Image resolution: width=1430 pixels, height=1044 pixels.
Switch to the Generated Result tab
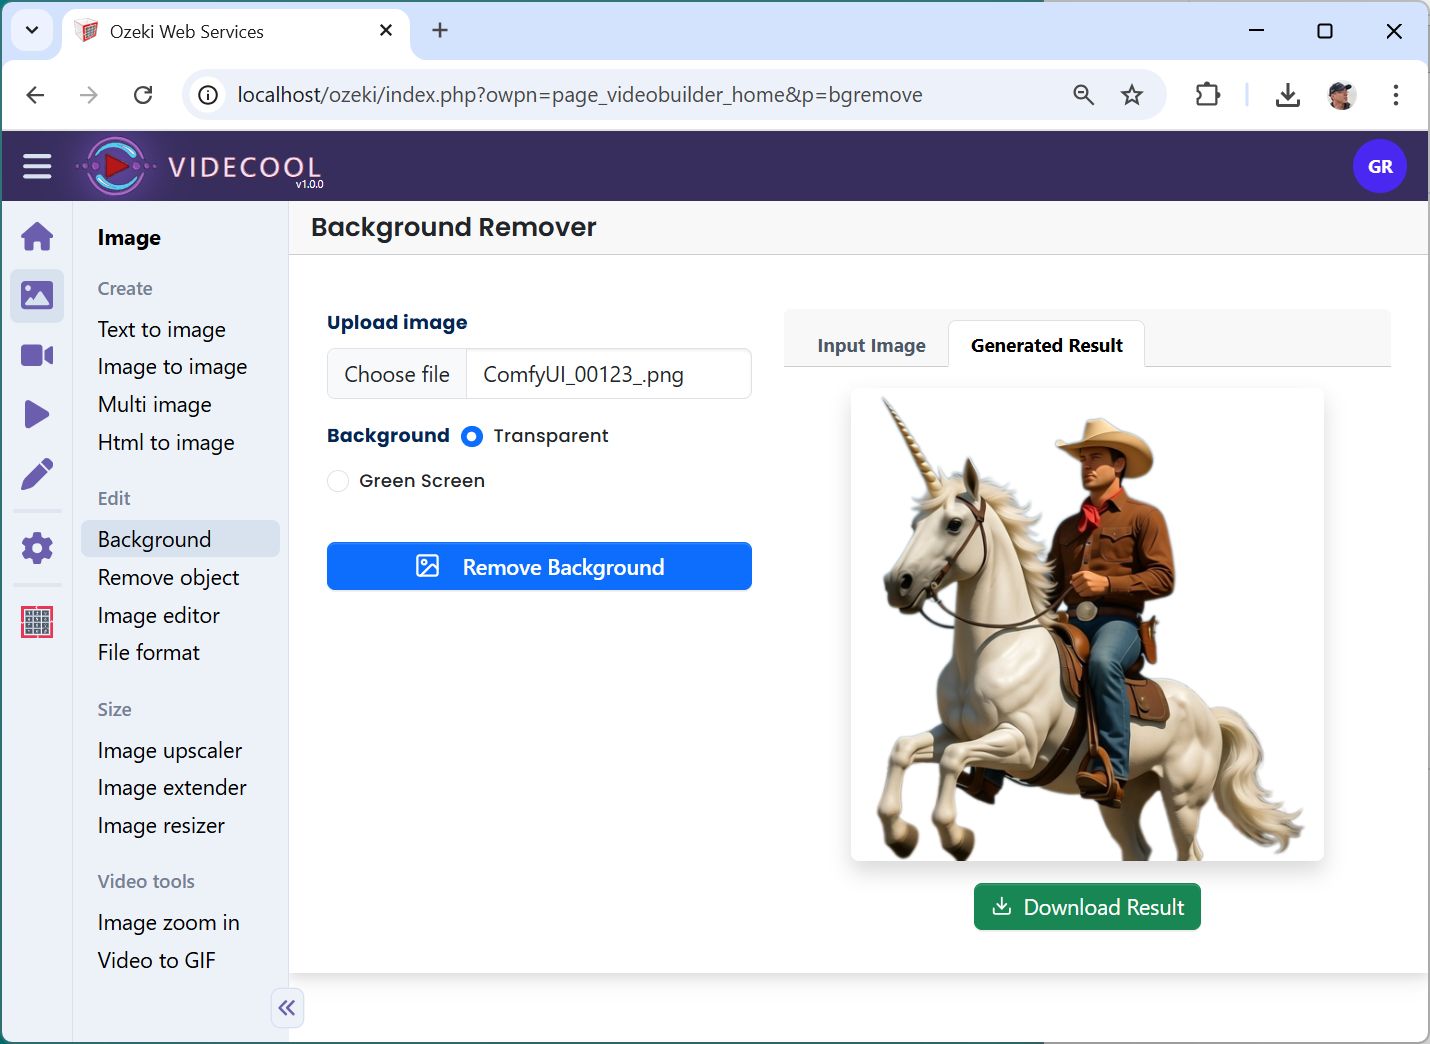point(1046,346)
